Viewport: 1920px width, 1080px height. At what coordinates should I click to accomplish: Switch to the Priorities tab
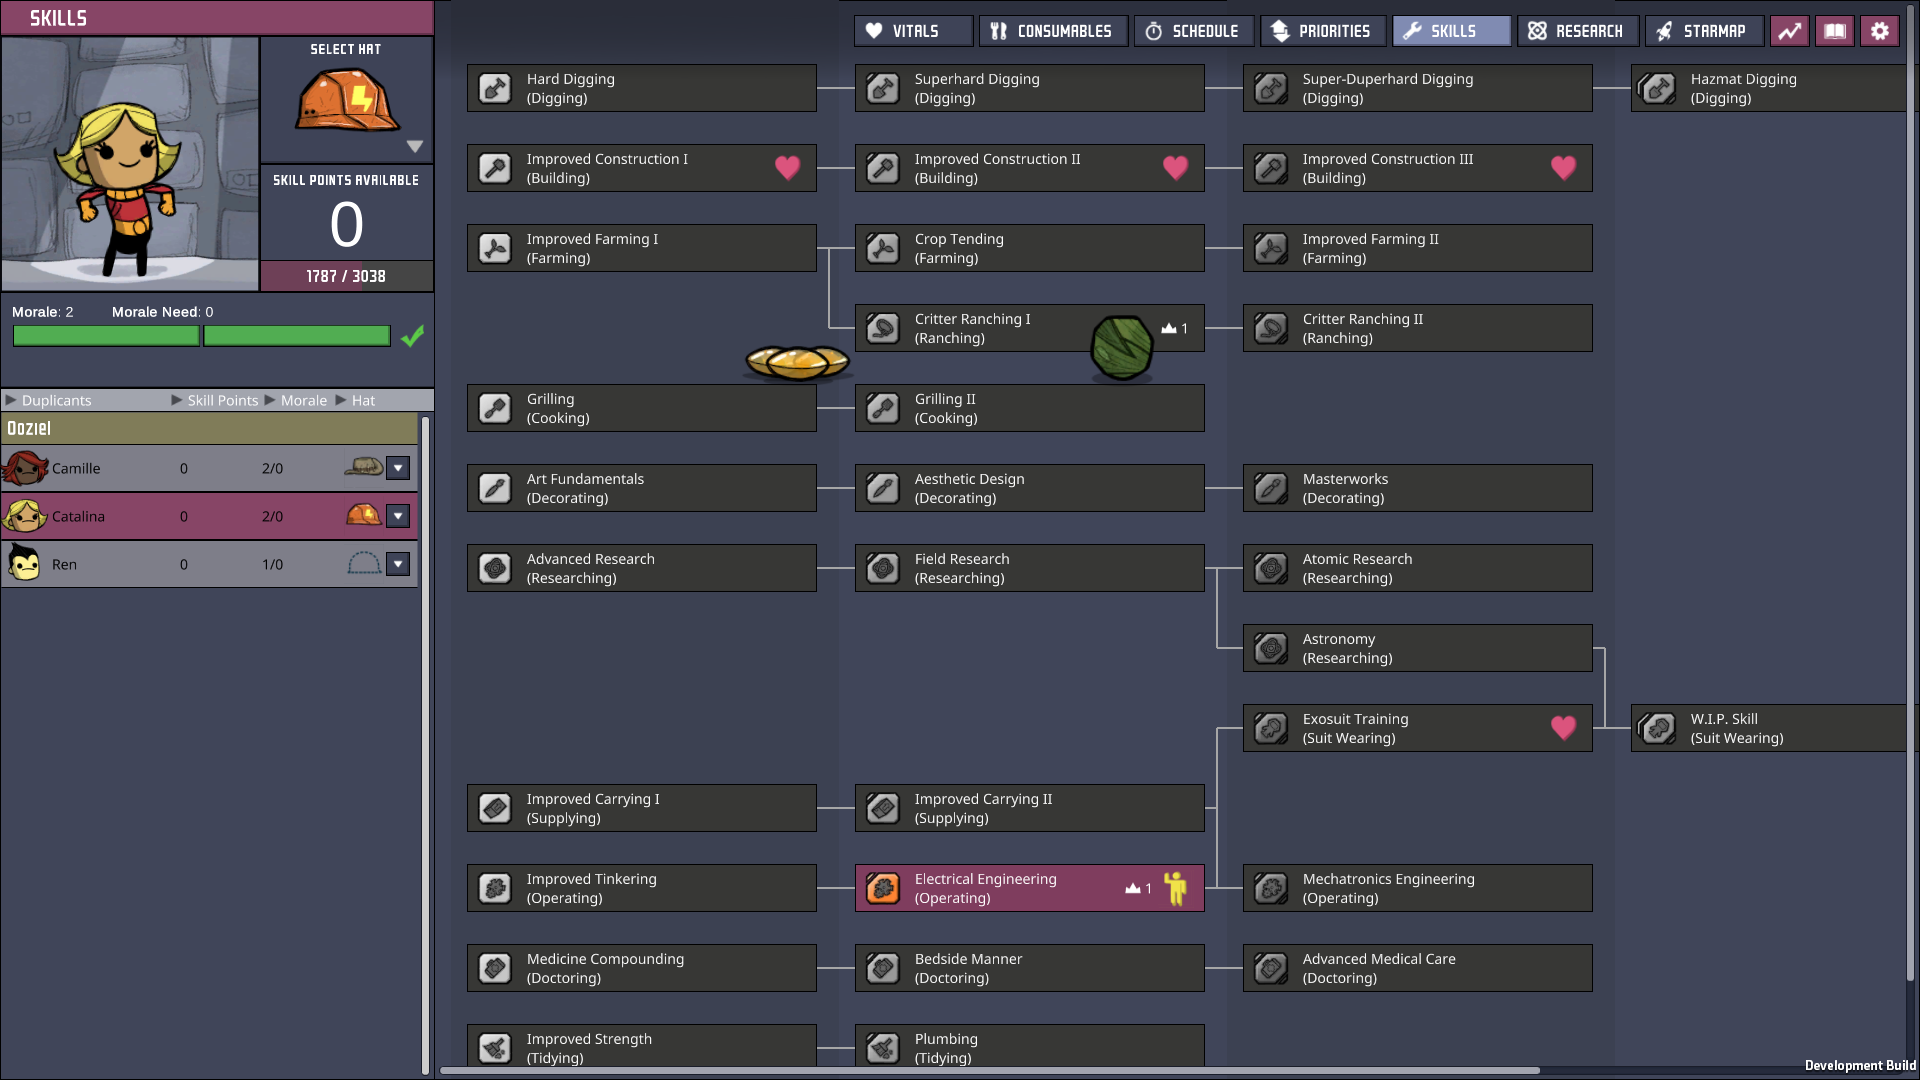point(1322,31)
